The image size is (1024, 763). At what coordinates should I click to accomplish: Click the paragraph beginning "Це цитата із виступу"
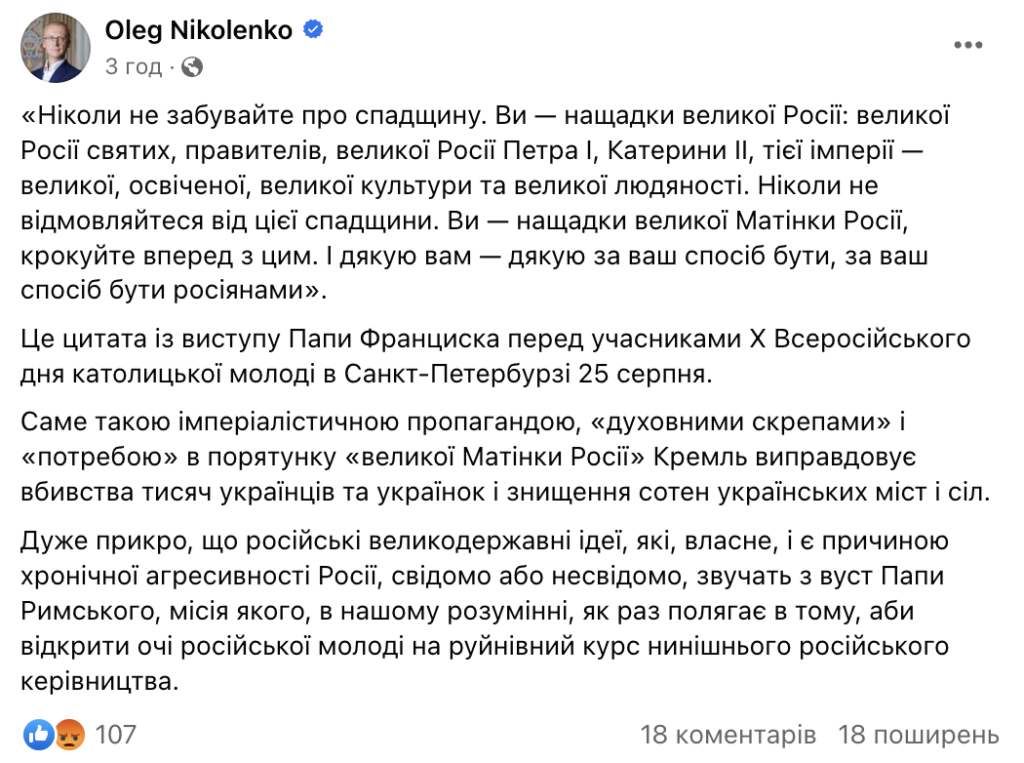(495, 357)
